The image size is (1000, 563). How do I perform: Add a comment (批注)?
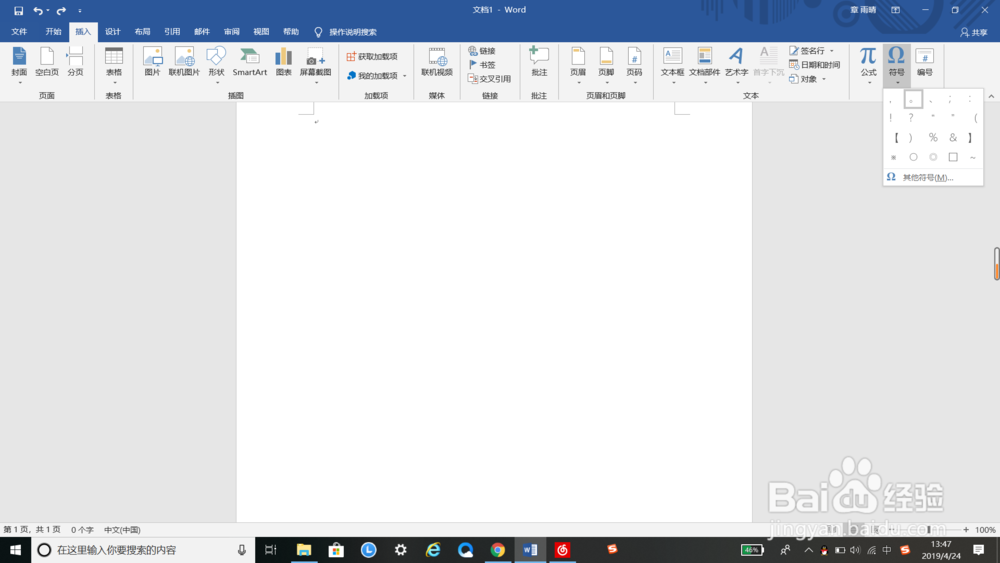[x=539, y=62]
